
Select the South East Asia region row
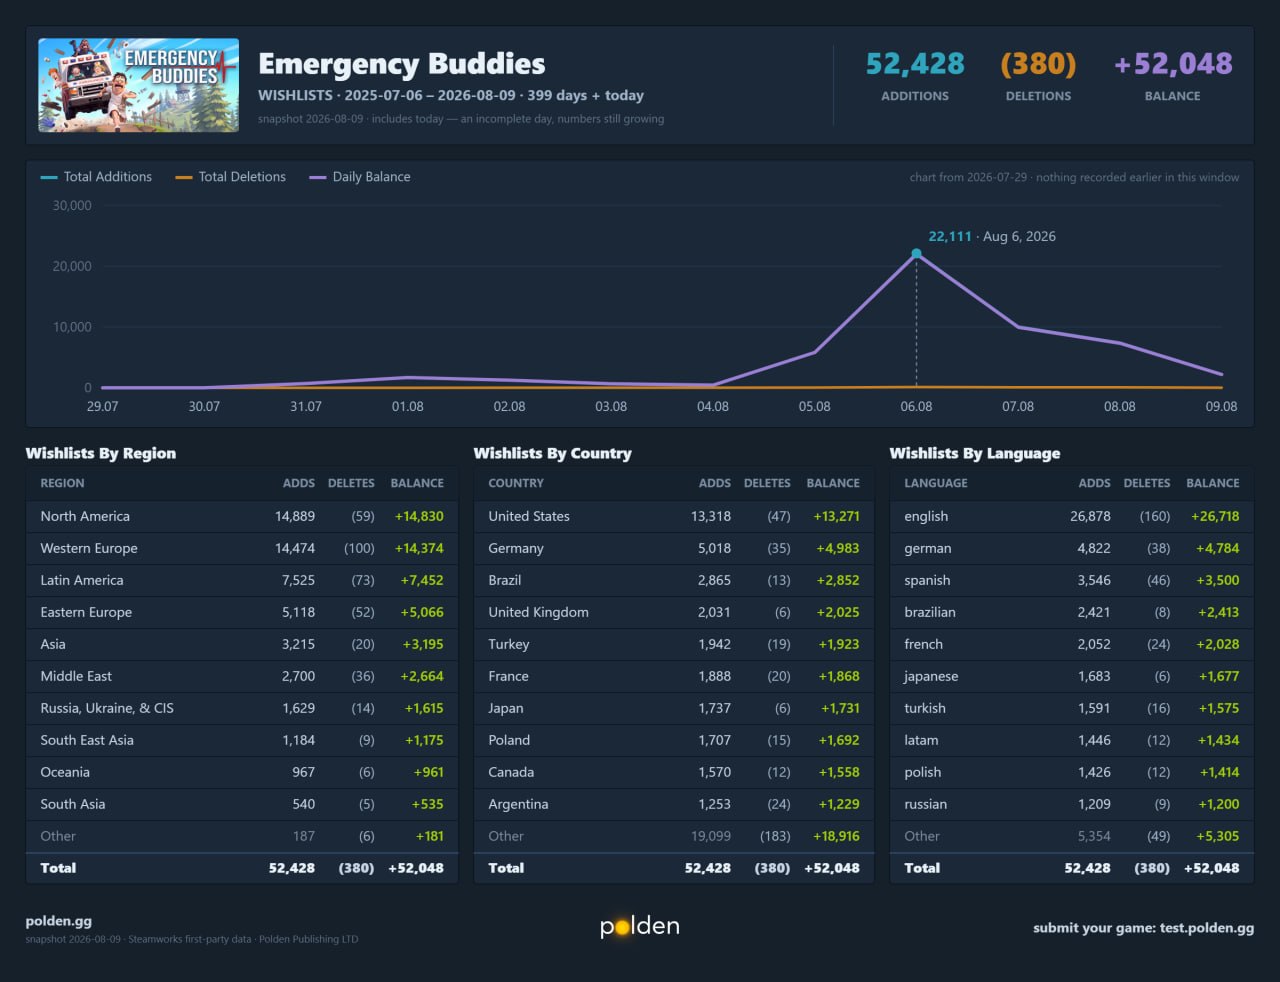[242, 740]
